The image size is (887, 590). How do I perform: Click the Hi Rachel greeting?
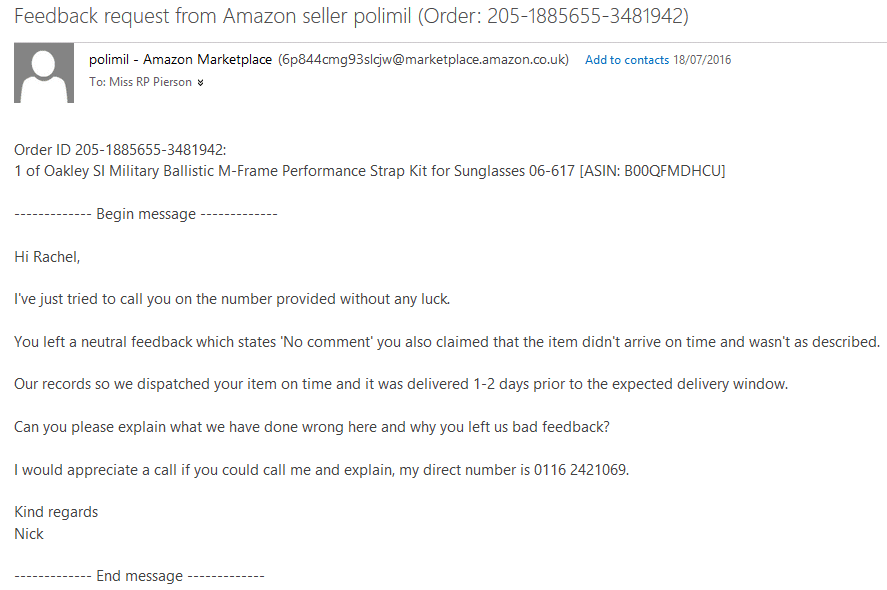click(x=47, y=257)
